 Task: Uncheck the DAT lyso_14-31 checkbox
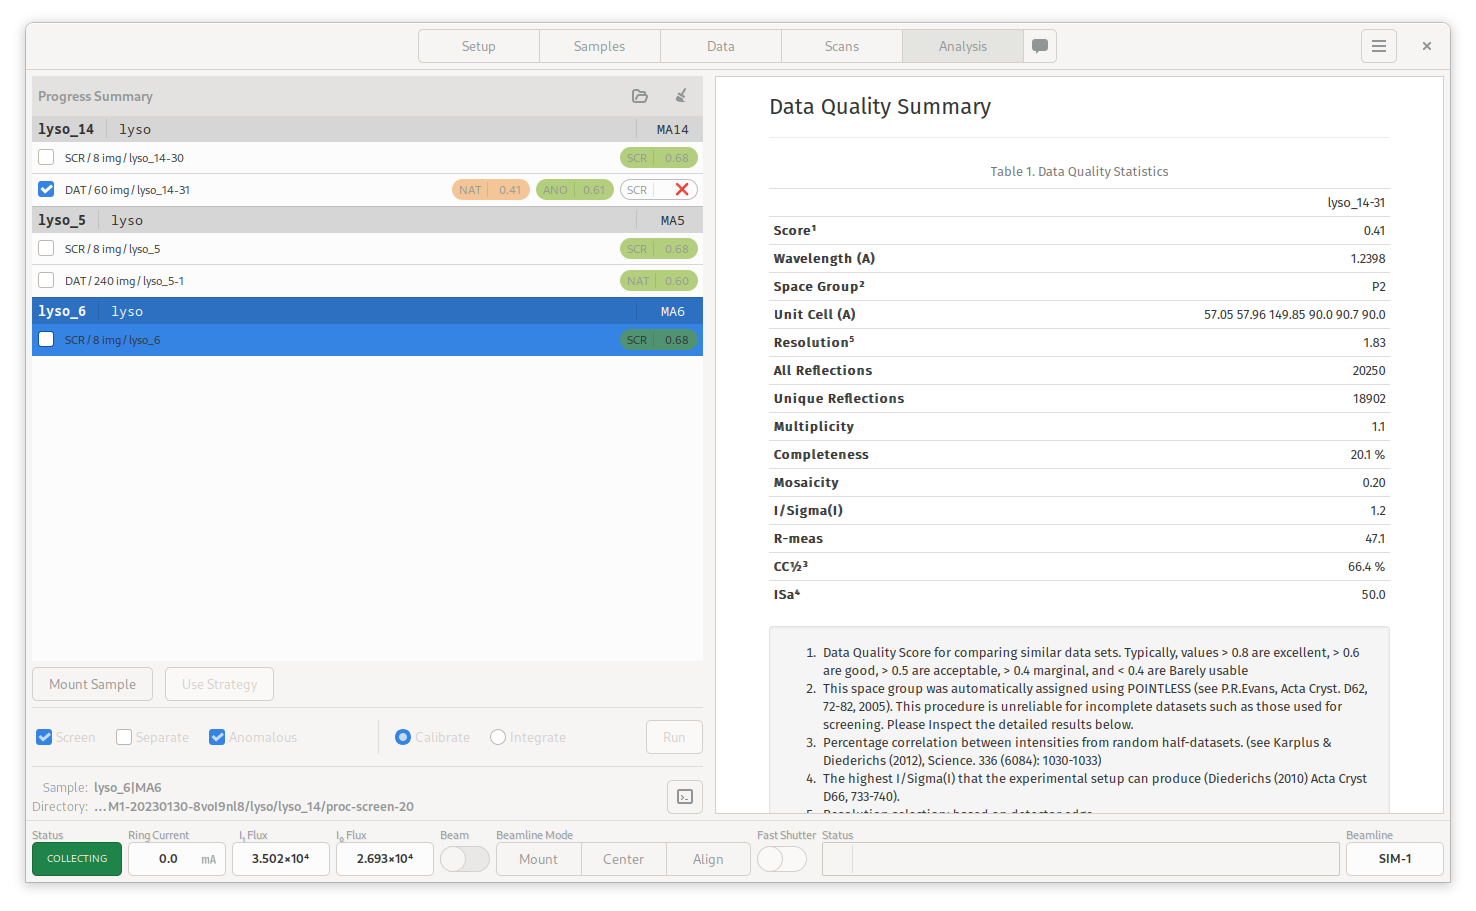46,189
